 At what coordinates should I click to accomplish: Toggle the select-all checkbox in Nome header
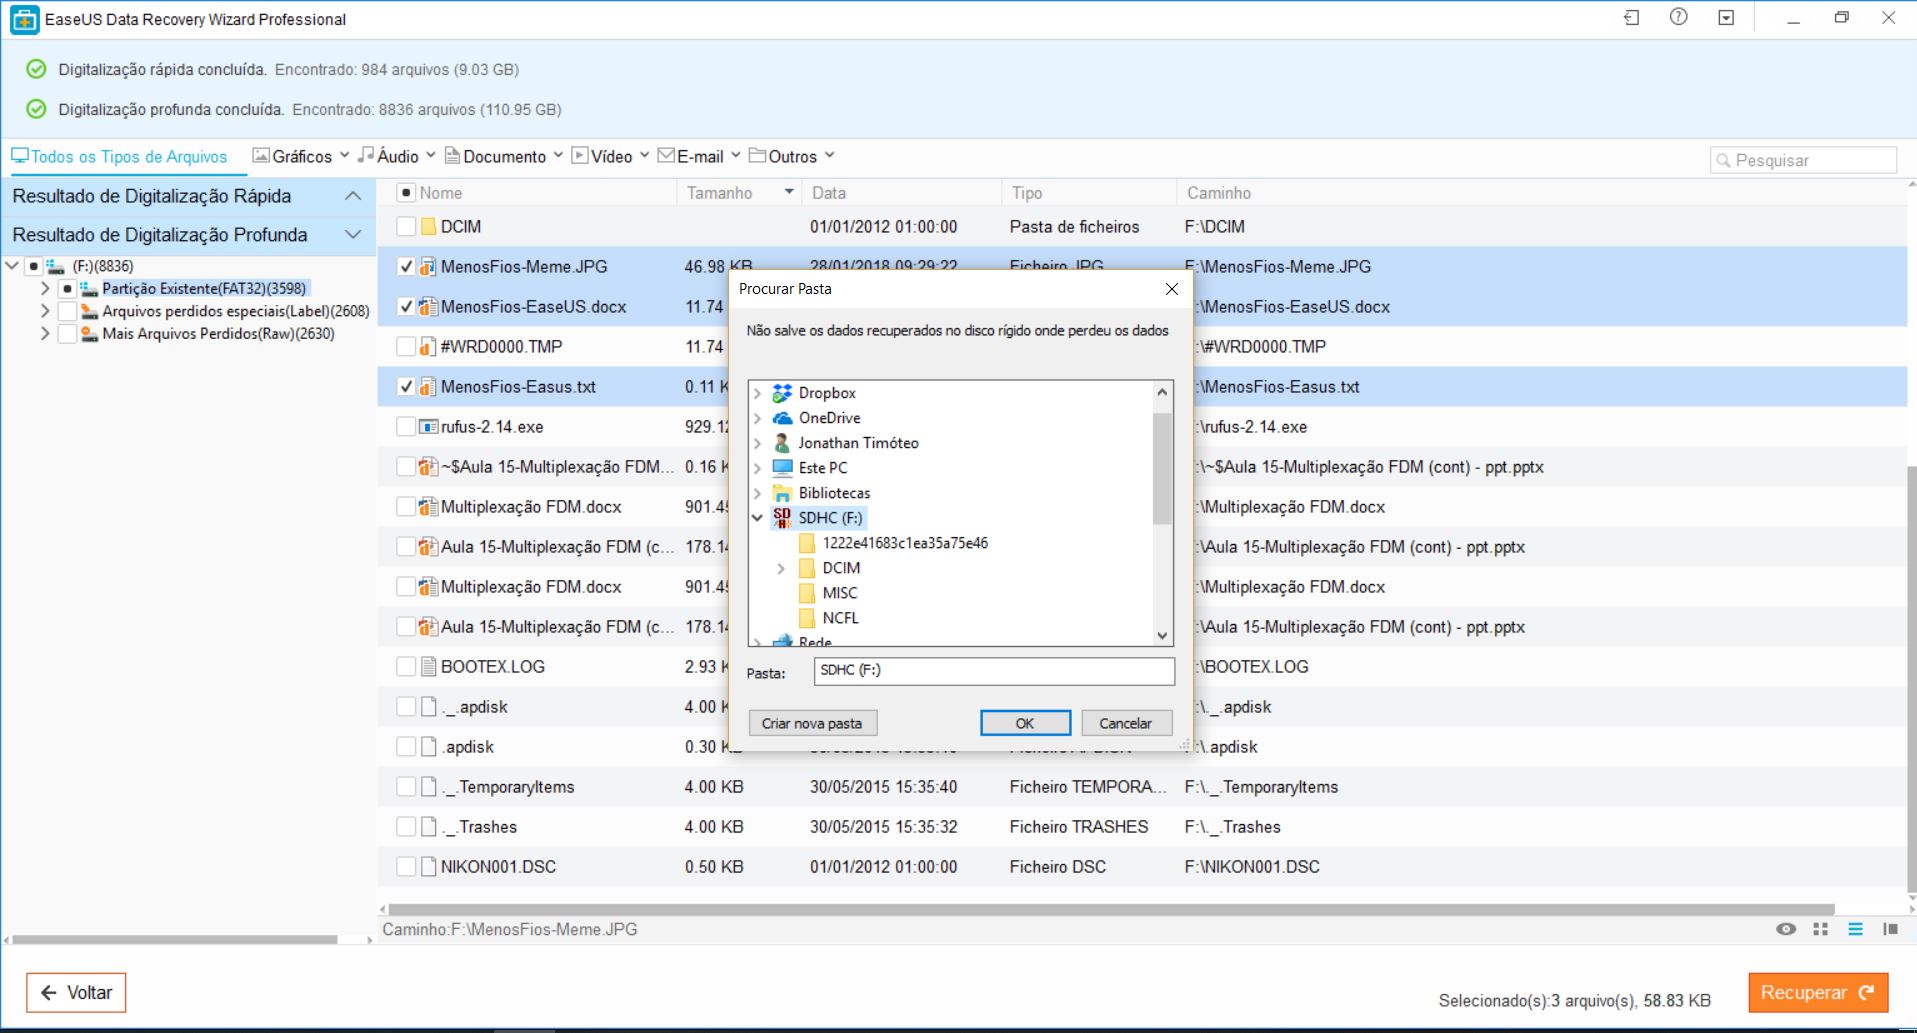pos(406,193)
